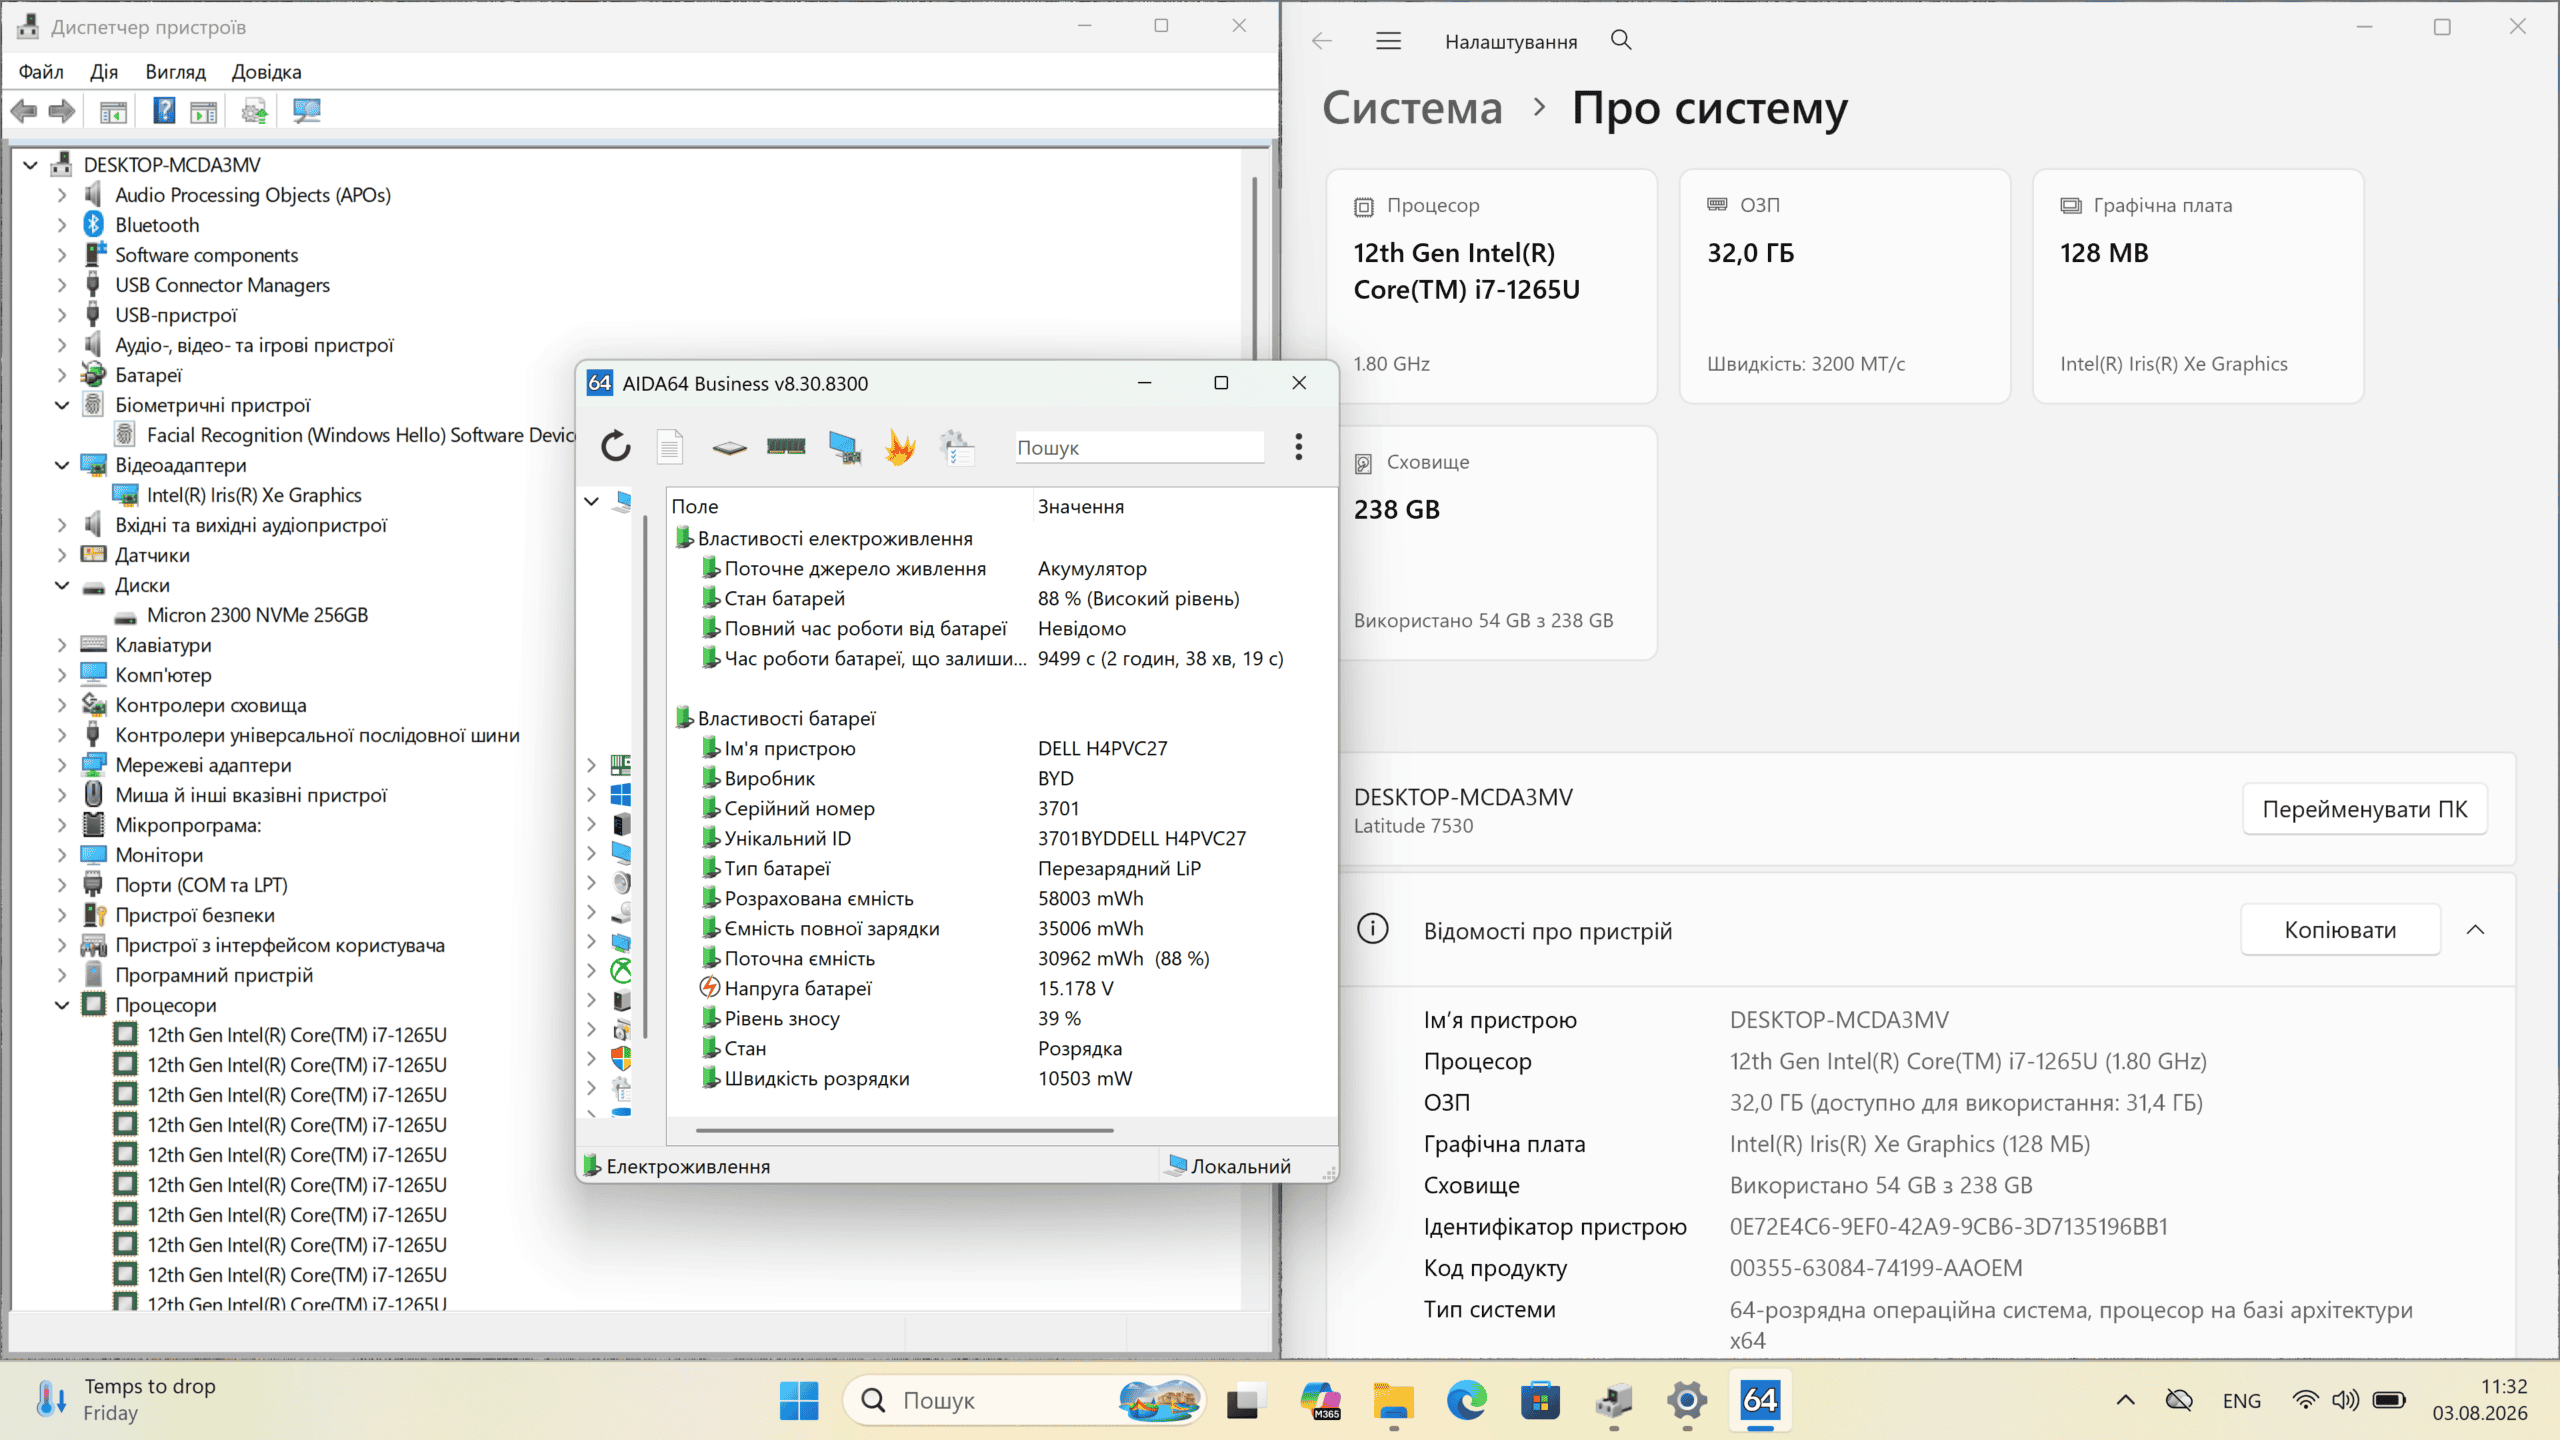This screenshot has width=2560, height=1440.
Task: Click the Settings back arrow
Action: (x=1322, y=41)
